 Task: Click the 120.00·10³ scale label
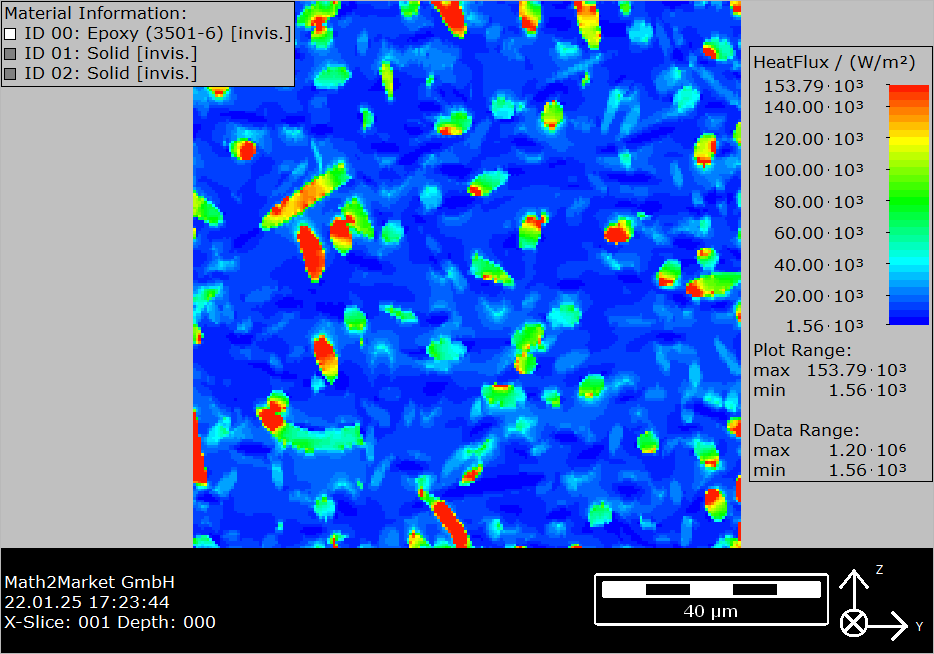(x=814, y=139)
